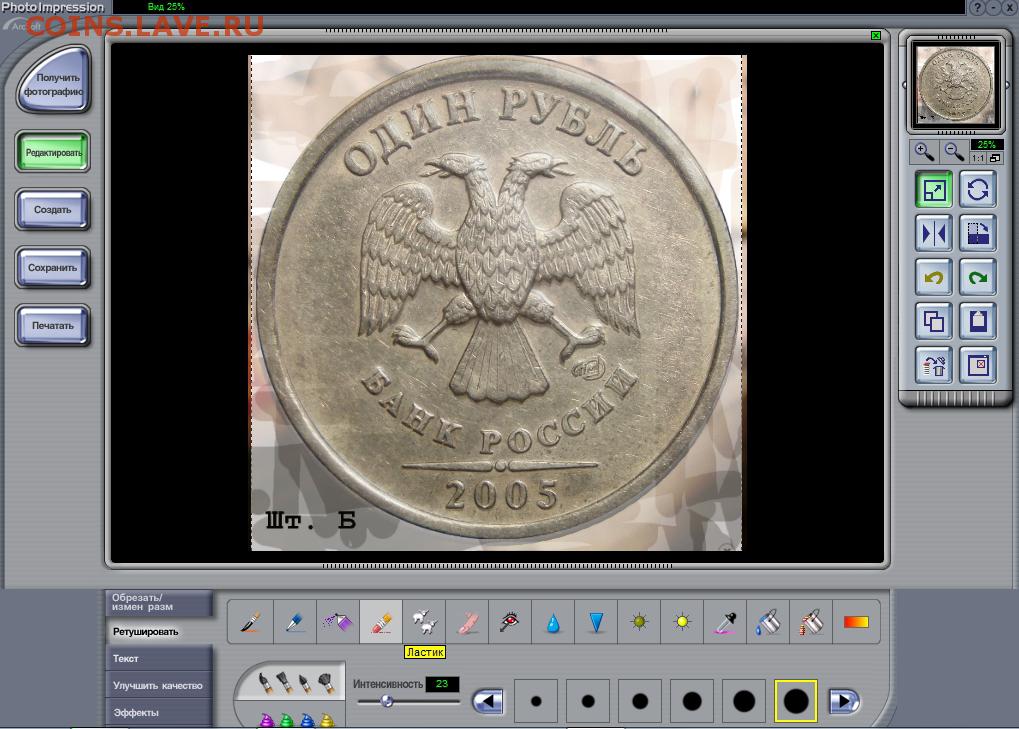The width and height of the screenshot is (1019, 729).
Task: Select the purple spray can tool
Action: tap(337, 622)
